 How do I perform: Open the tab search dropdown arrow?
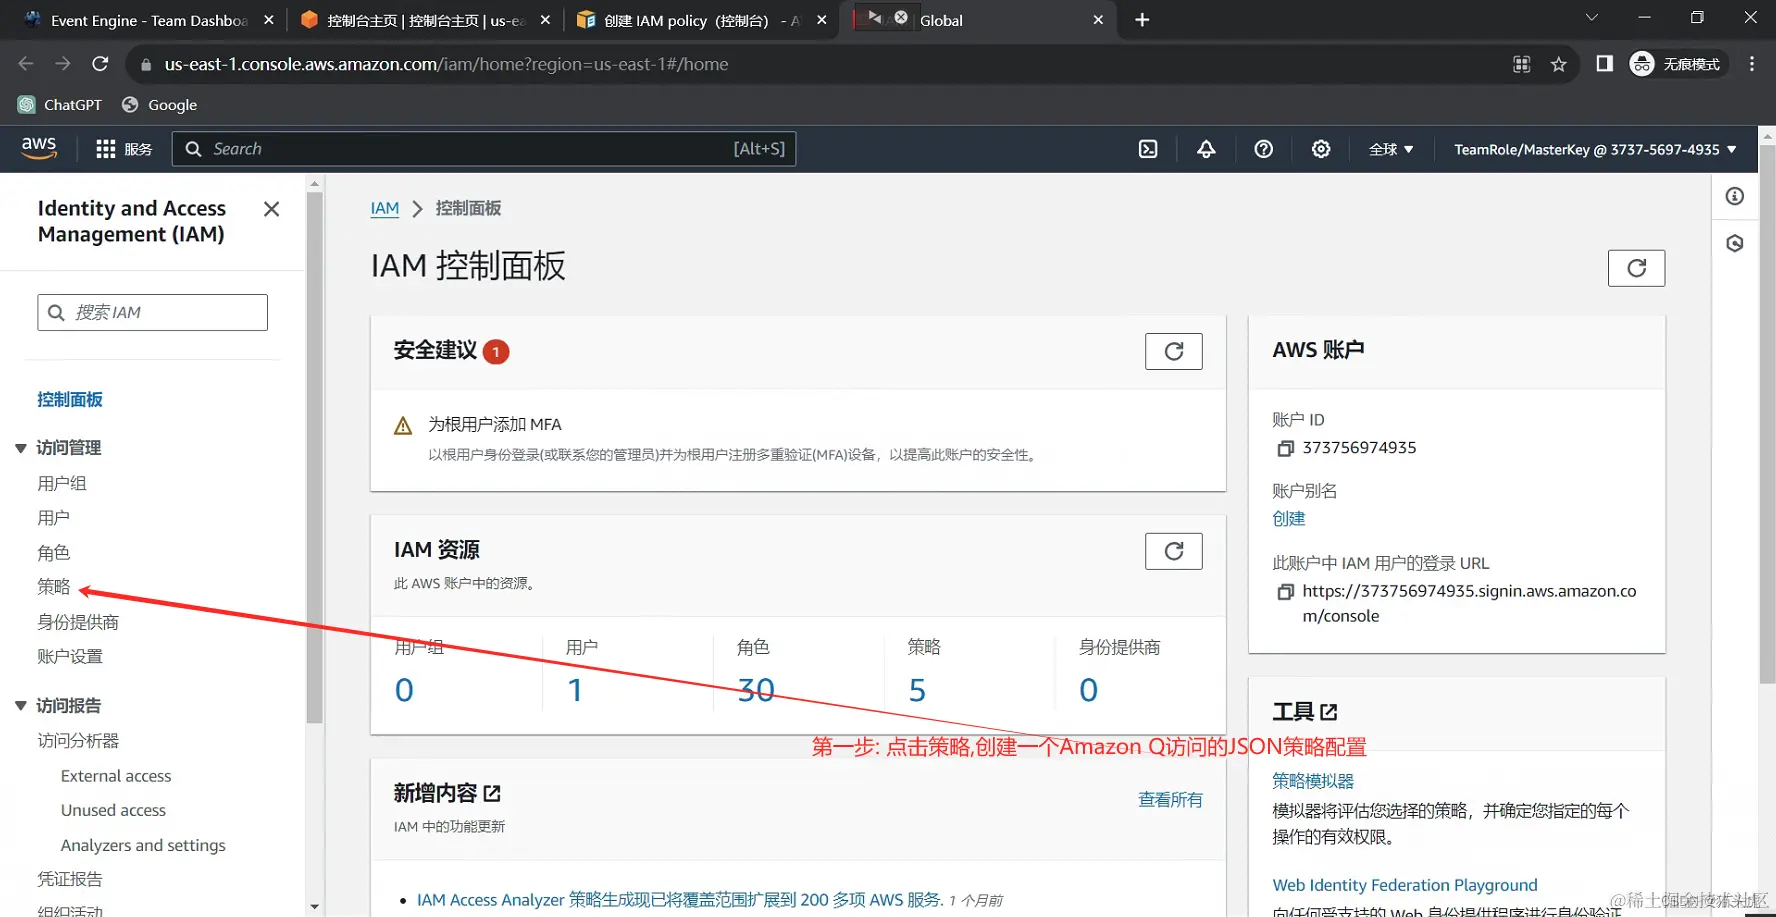1592,18
